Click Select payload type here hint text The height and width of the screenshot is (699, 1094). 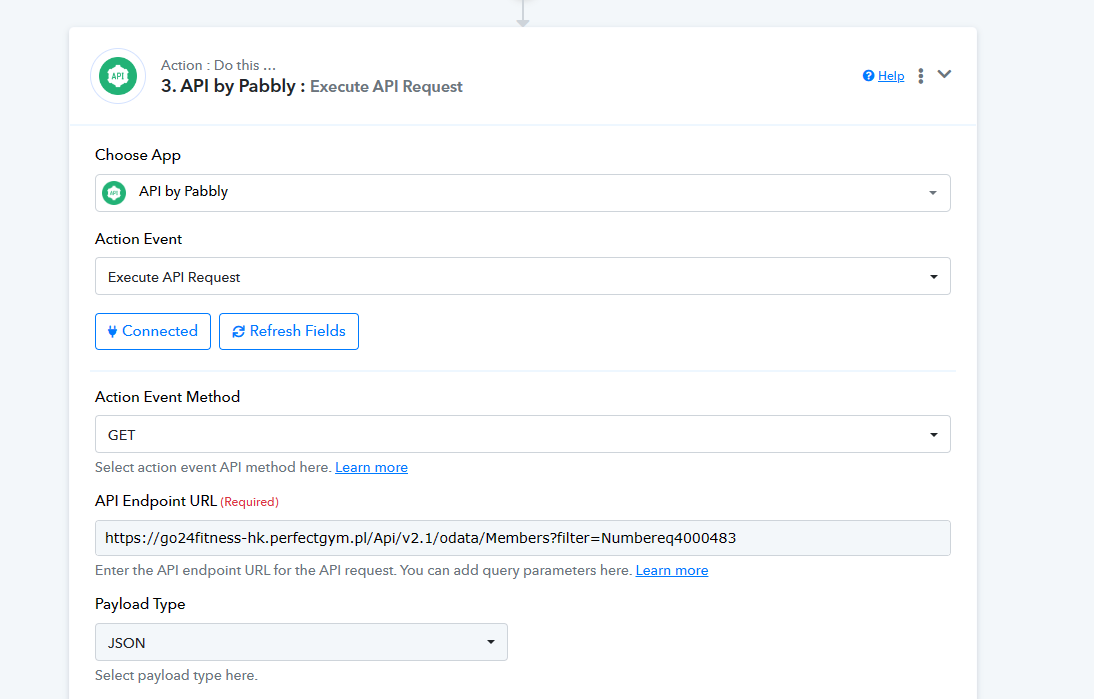click(177, 675)
